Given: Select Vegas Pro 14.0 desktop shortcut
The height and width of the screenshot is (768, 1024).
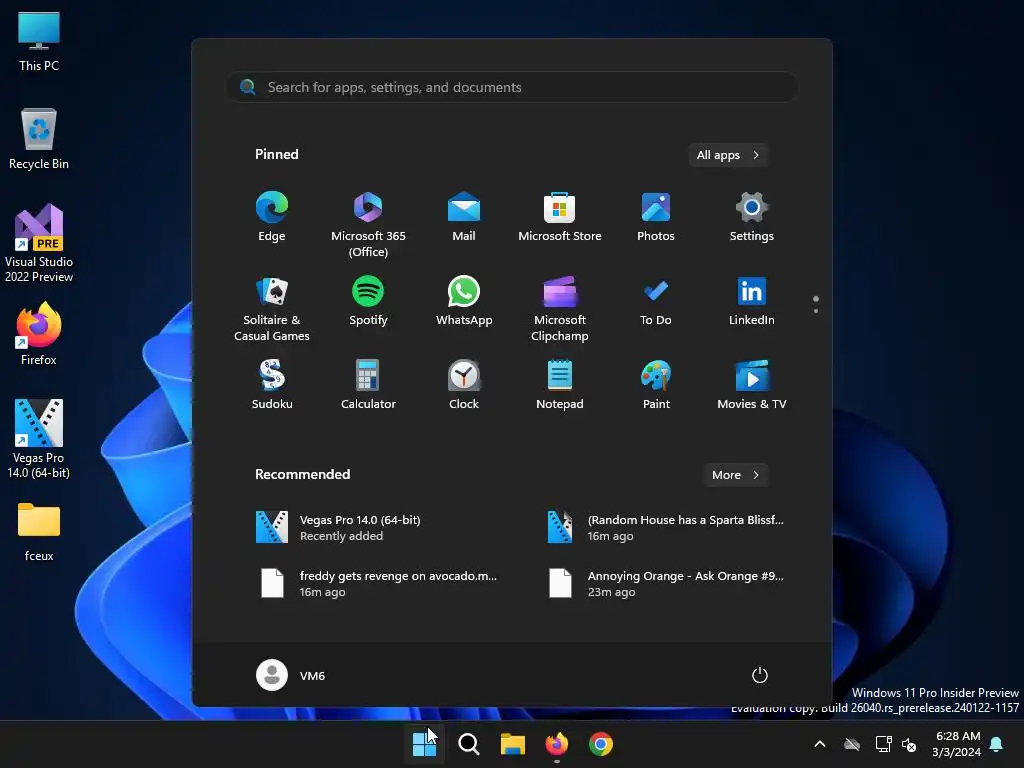Looking at the screenshot, I should tap(39, 439).
